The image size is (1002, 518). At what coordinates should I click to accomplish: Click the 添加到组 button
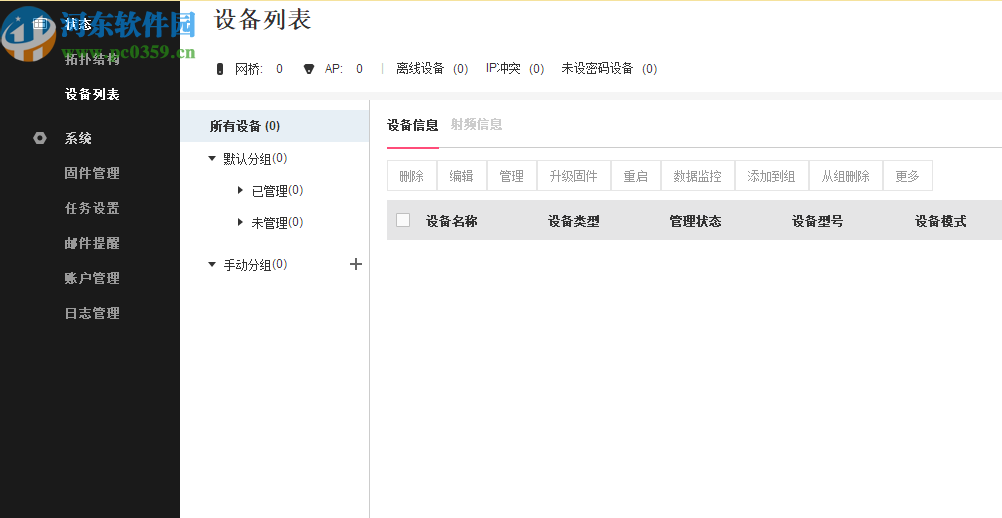click(772, 176)
